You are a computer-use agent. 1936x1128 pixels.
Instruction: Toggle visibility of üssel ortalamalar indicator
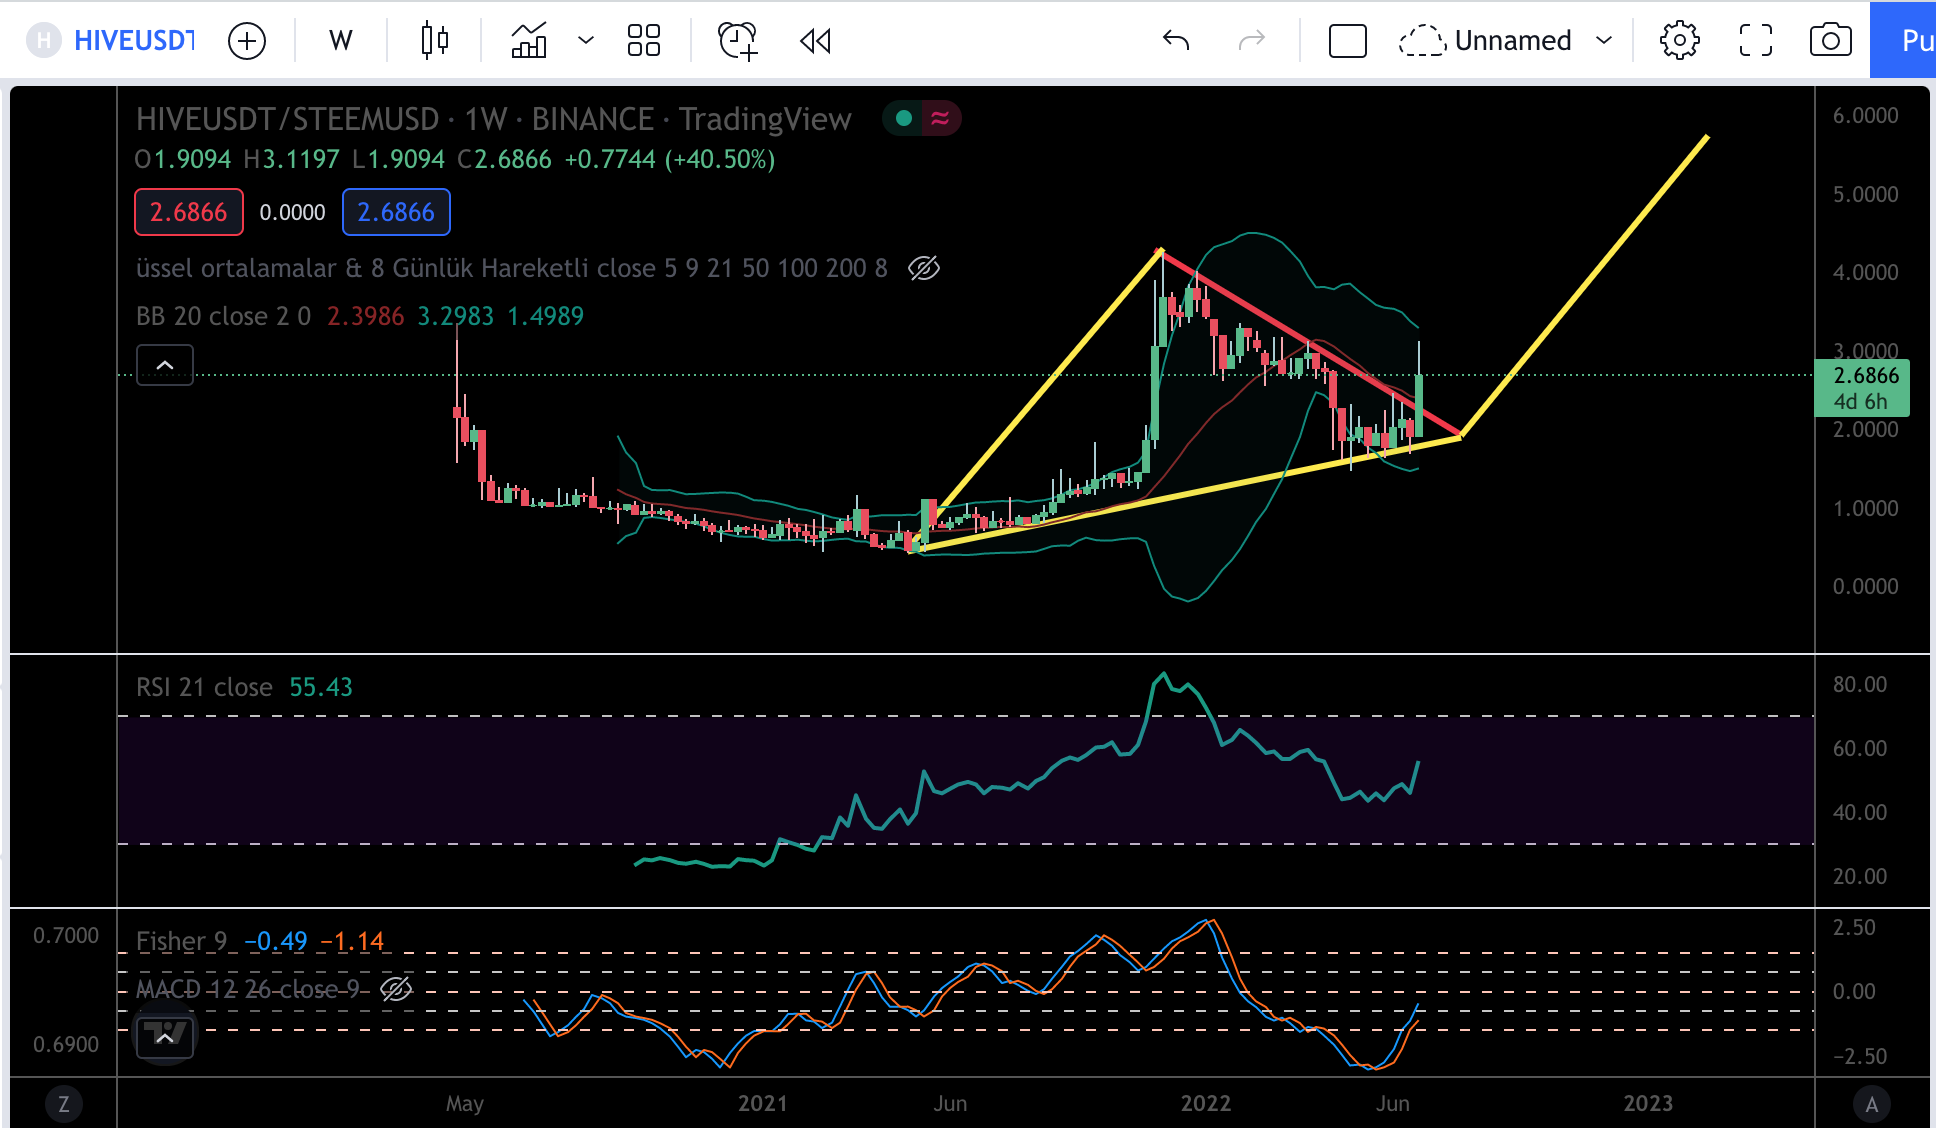pos(924,269)
